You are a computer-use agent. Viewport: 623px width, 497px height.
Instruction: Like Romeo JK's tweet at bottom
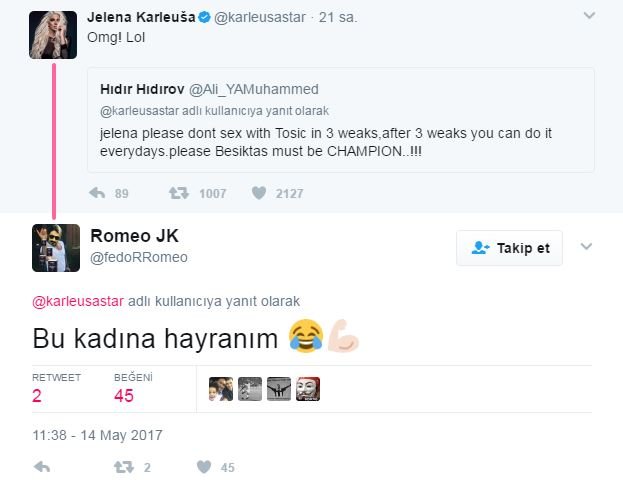(x=204, y=467)
